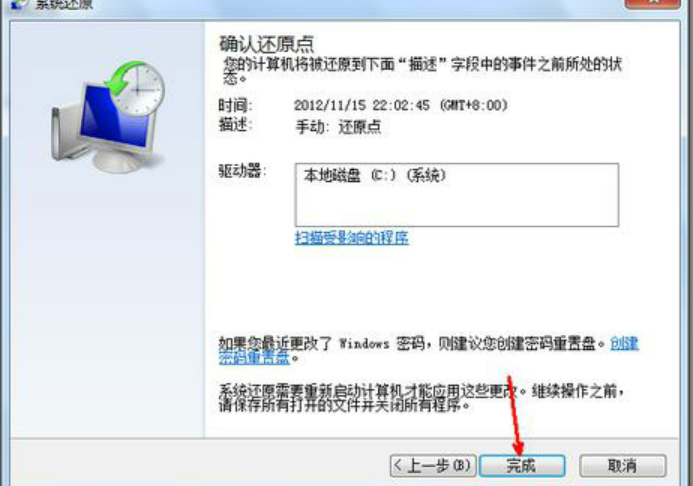
Task: Click the 确认还原点 heading
Action: (267, 44)
